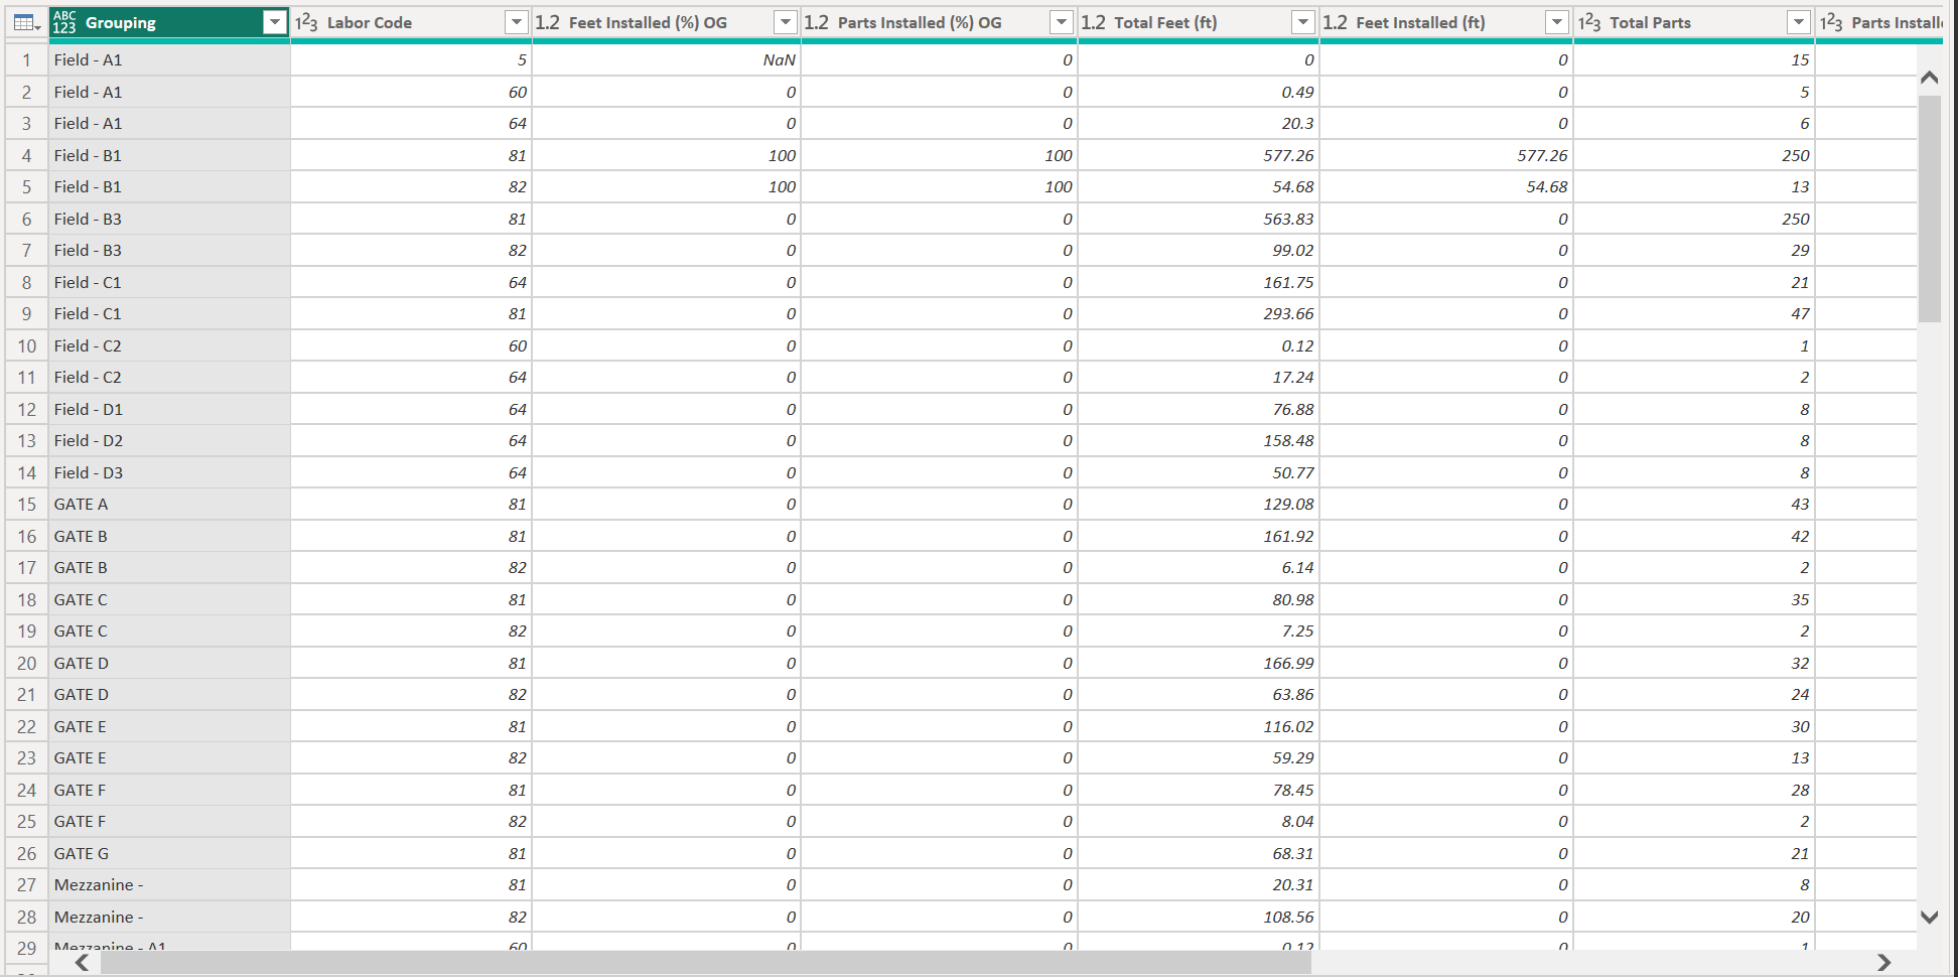
Task: Click the GATE A grouping cell
Action: (169, 504)
